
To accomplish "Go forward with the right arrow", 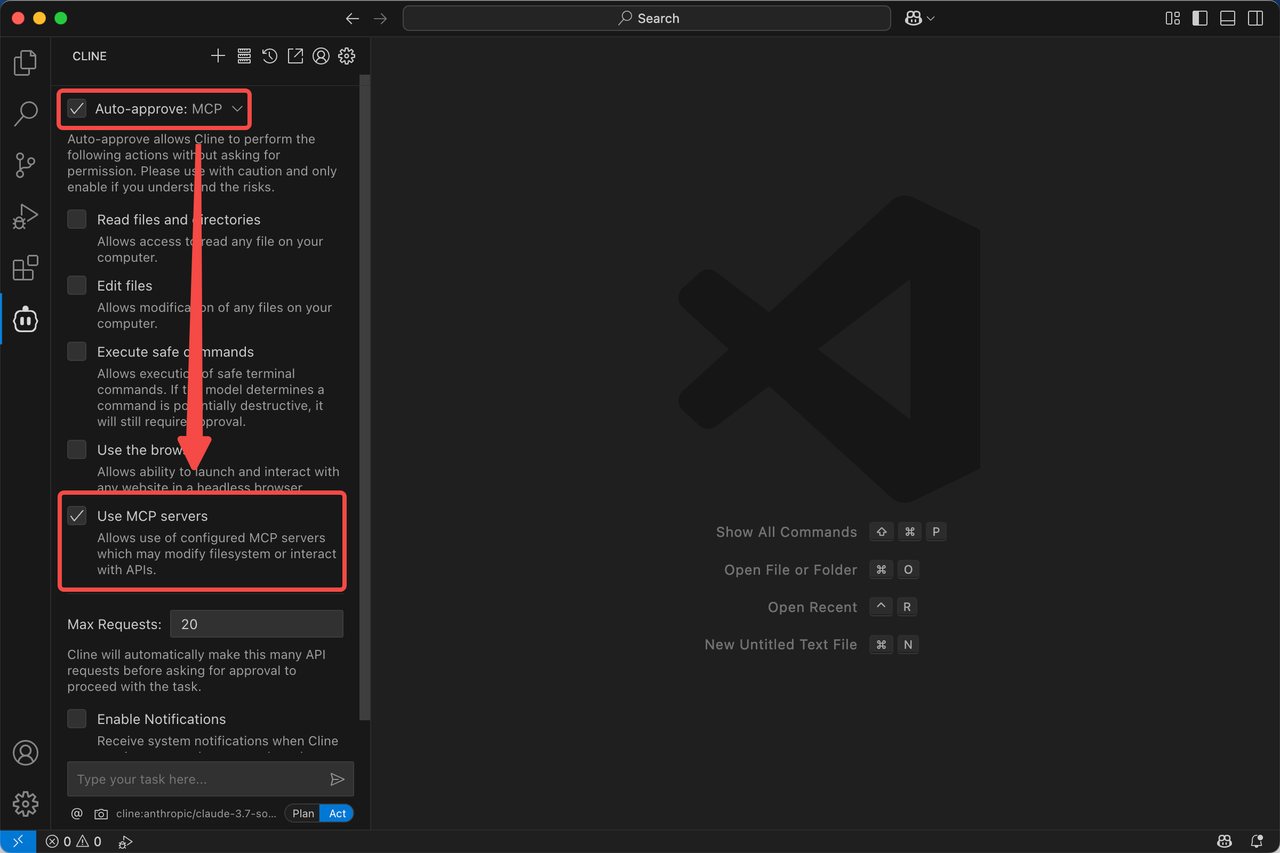I will tap(380, 18).
